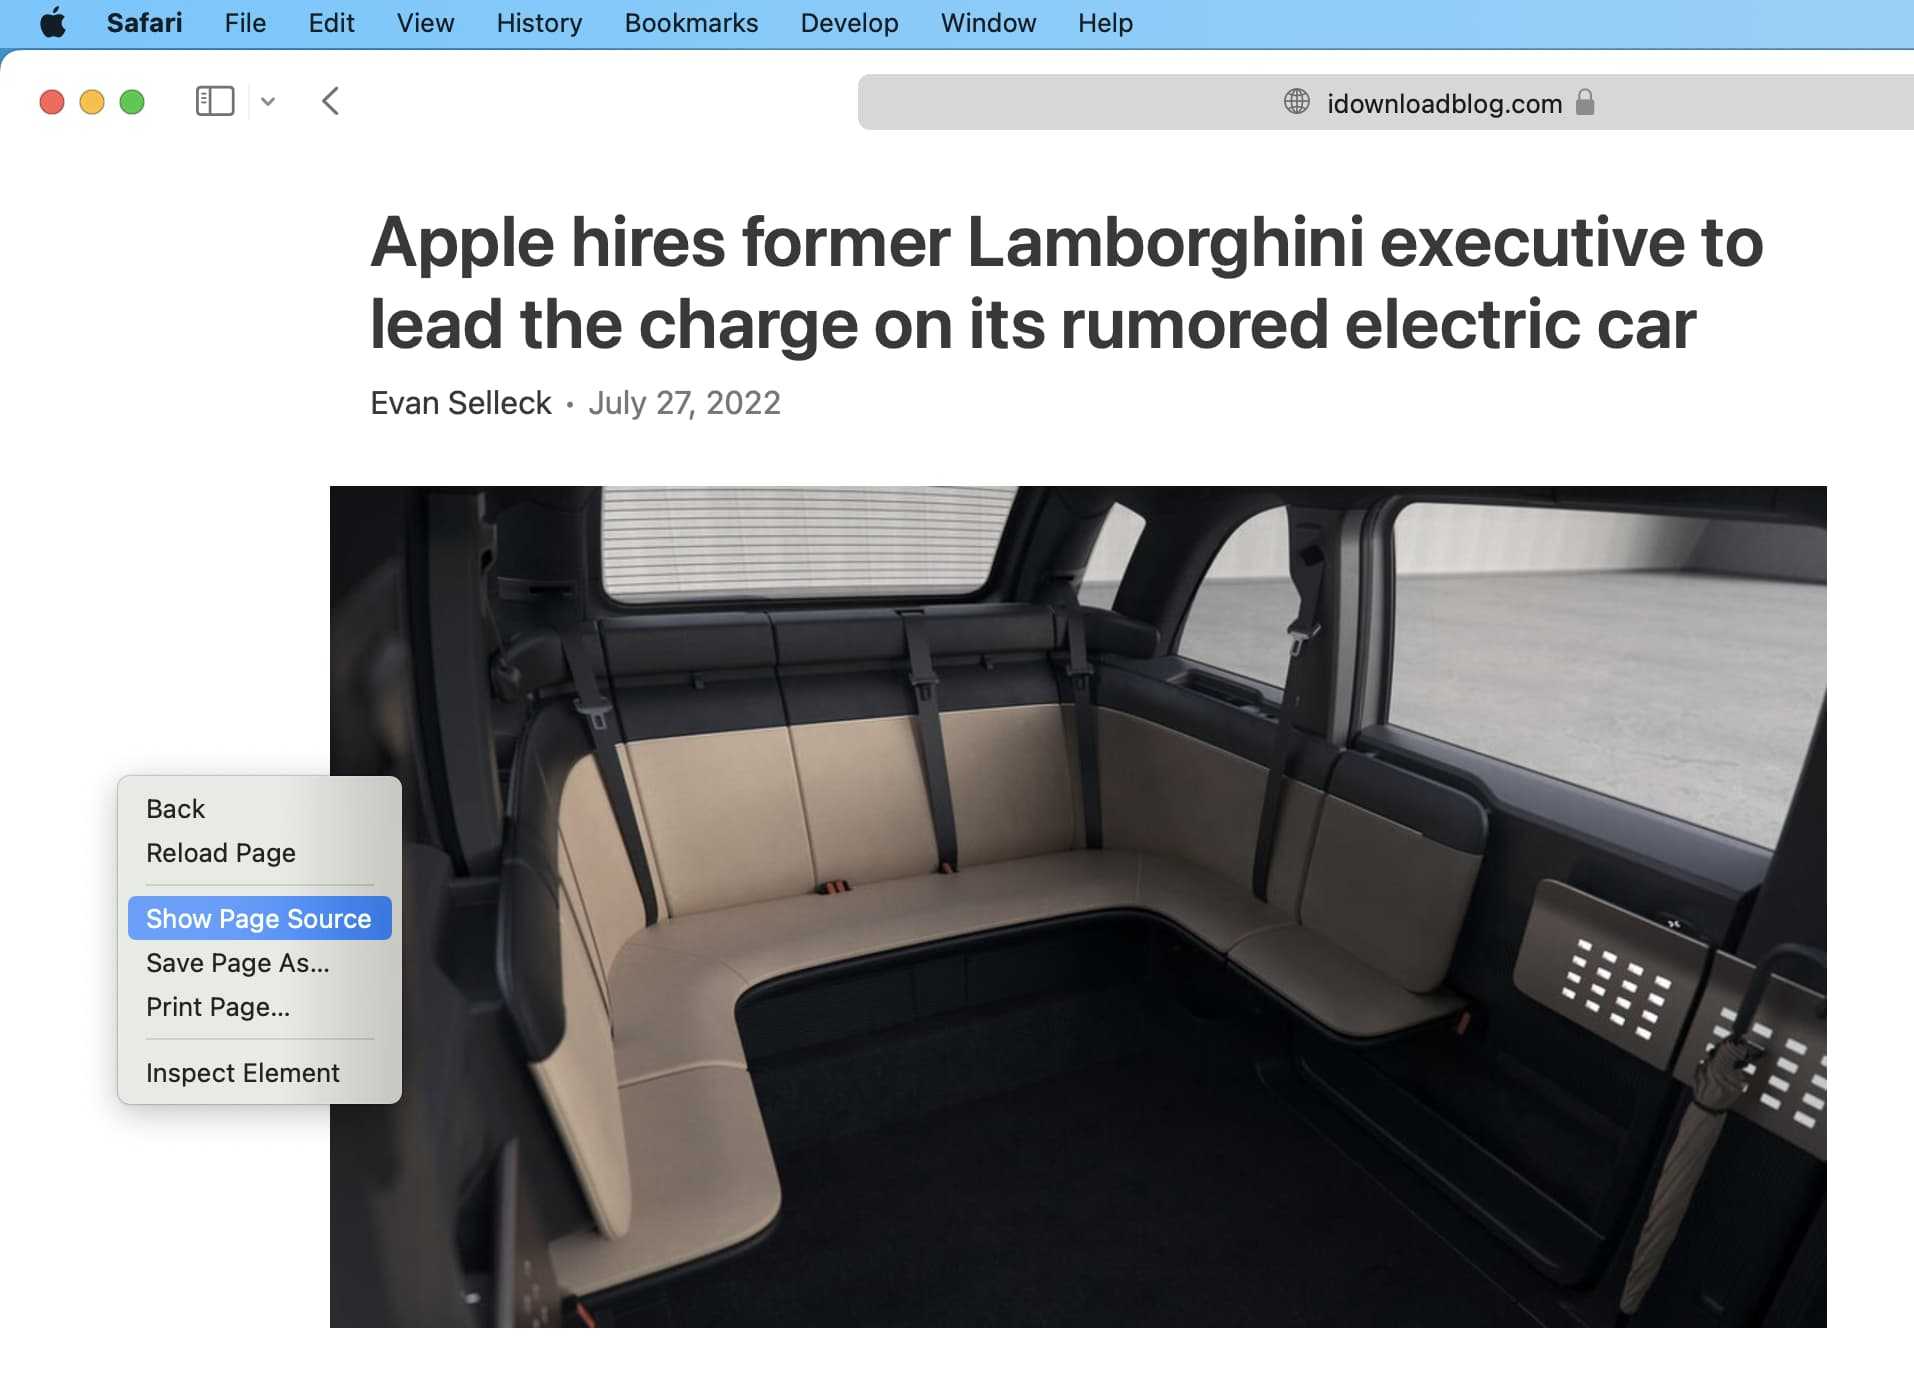Click the idownloadblog.com address field

click(1443, 103)
